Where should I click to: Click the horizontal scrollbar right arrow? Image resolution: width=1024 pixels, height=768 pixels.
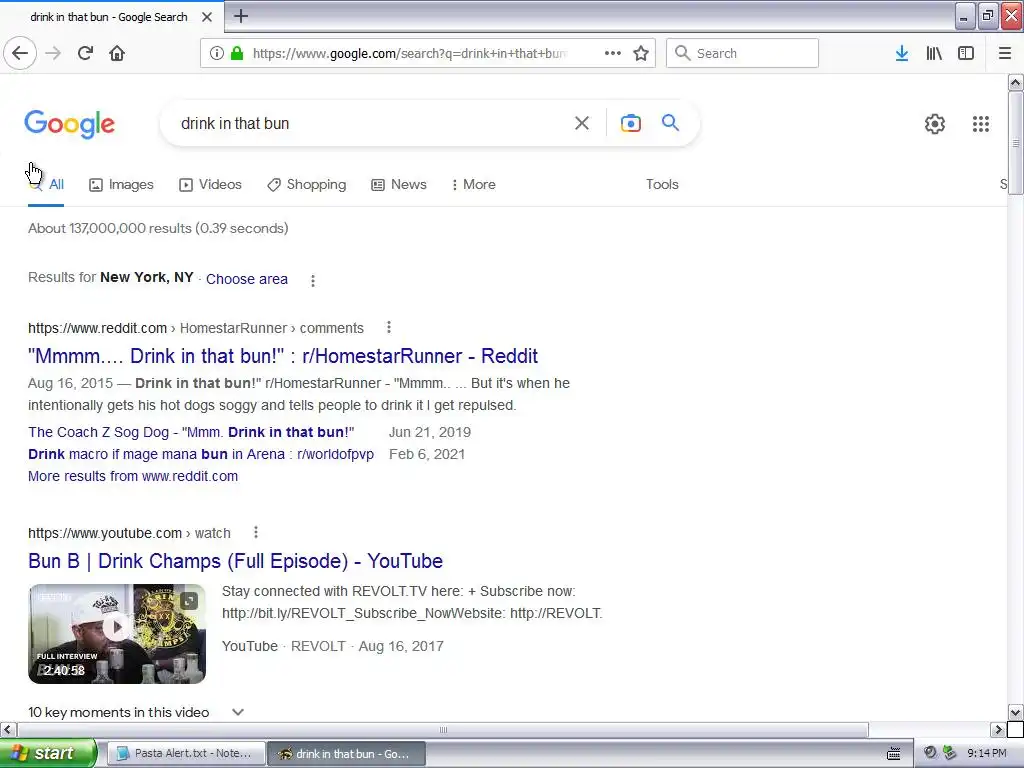(x=998, y=729)
